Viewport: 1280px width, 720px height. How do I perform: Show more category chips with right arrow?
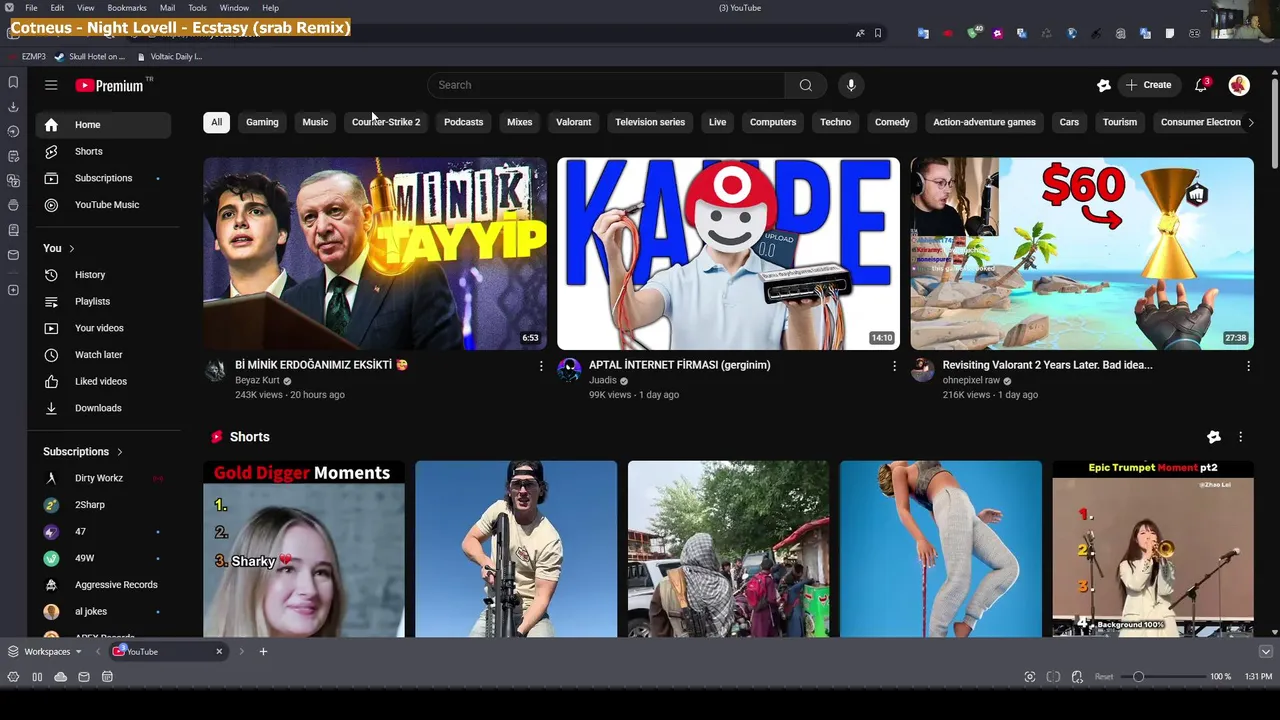pos(1250,122)
